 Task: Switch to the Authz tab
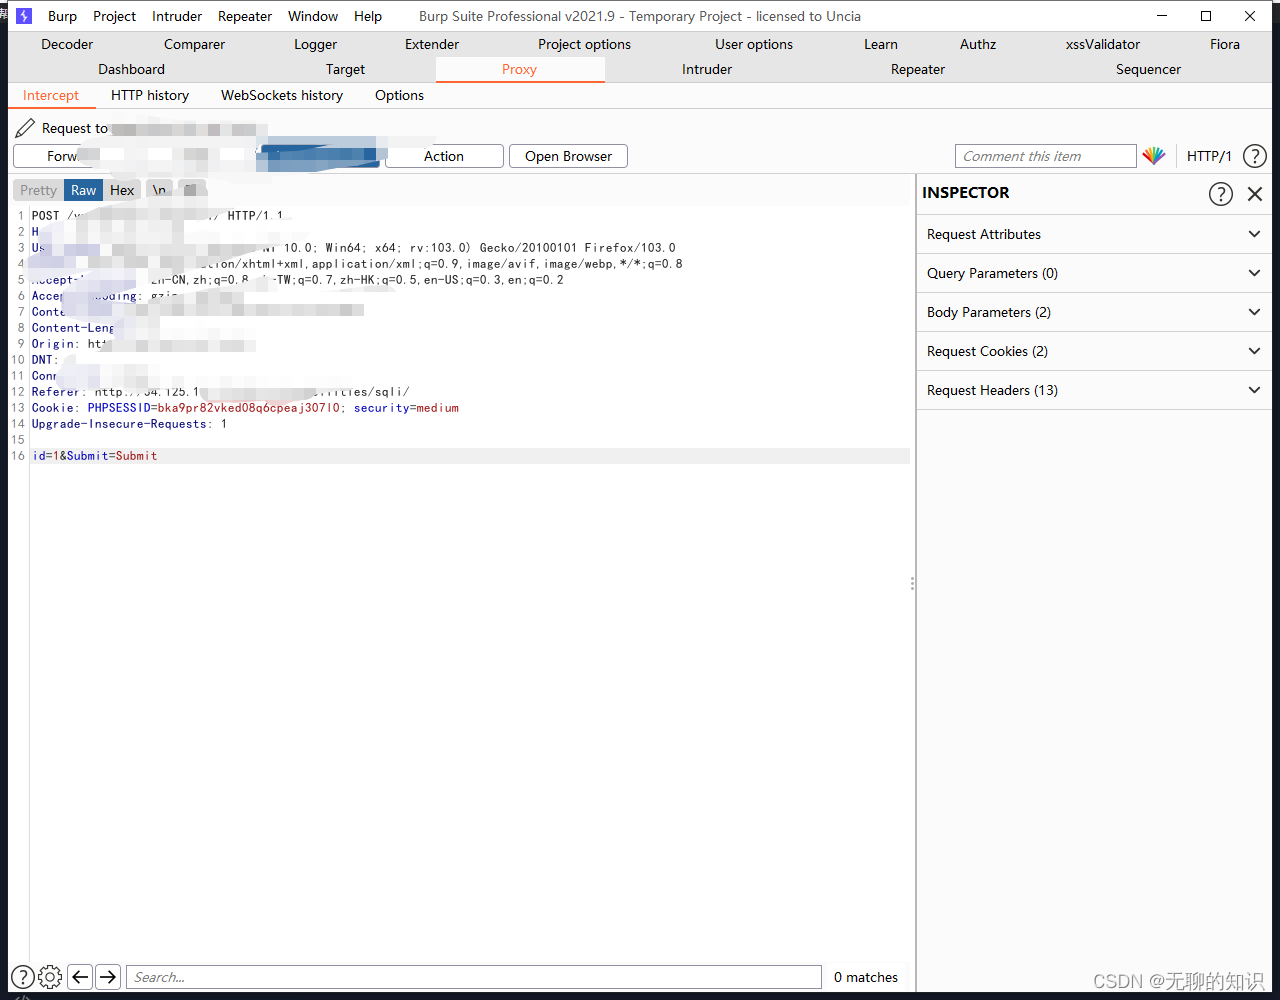[978, 44]
